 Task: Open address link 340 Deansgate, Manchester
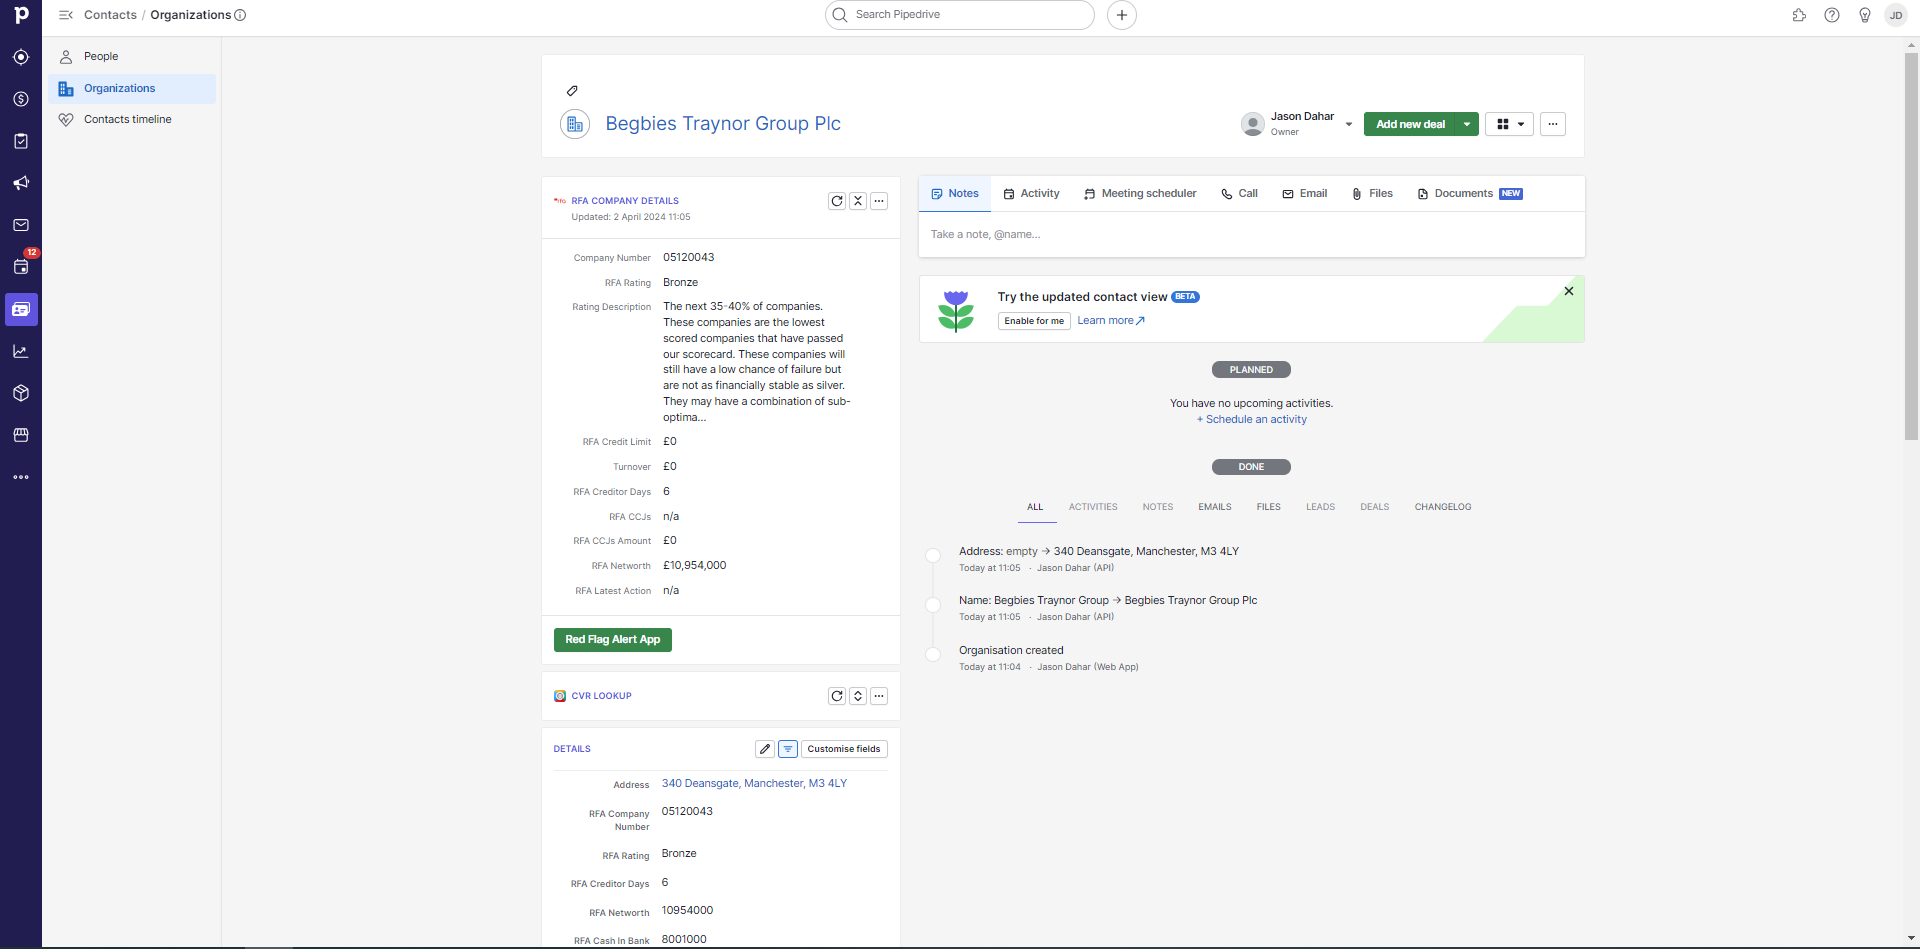[754, 784]
